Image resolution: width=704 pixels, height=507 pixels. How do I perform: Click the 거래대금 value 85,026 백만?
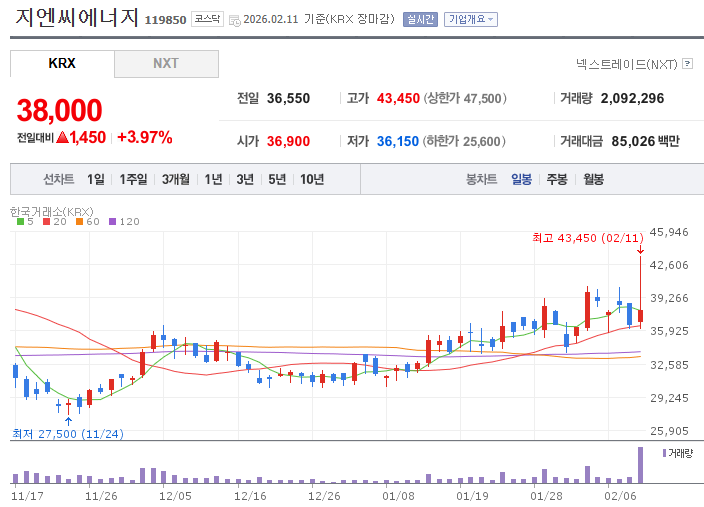646,141
